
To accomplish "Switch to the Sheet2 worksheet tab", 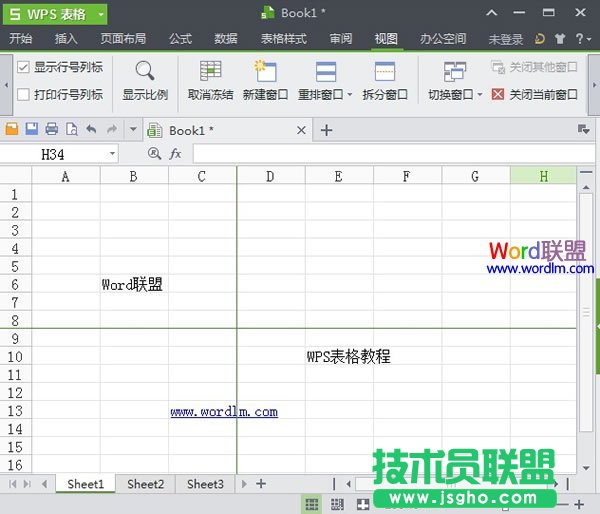I will (x=145, y=484).
